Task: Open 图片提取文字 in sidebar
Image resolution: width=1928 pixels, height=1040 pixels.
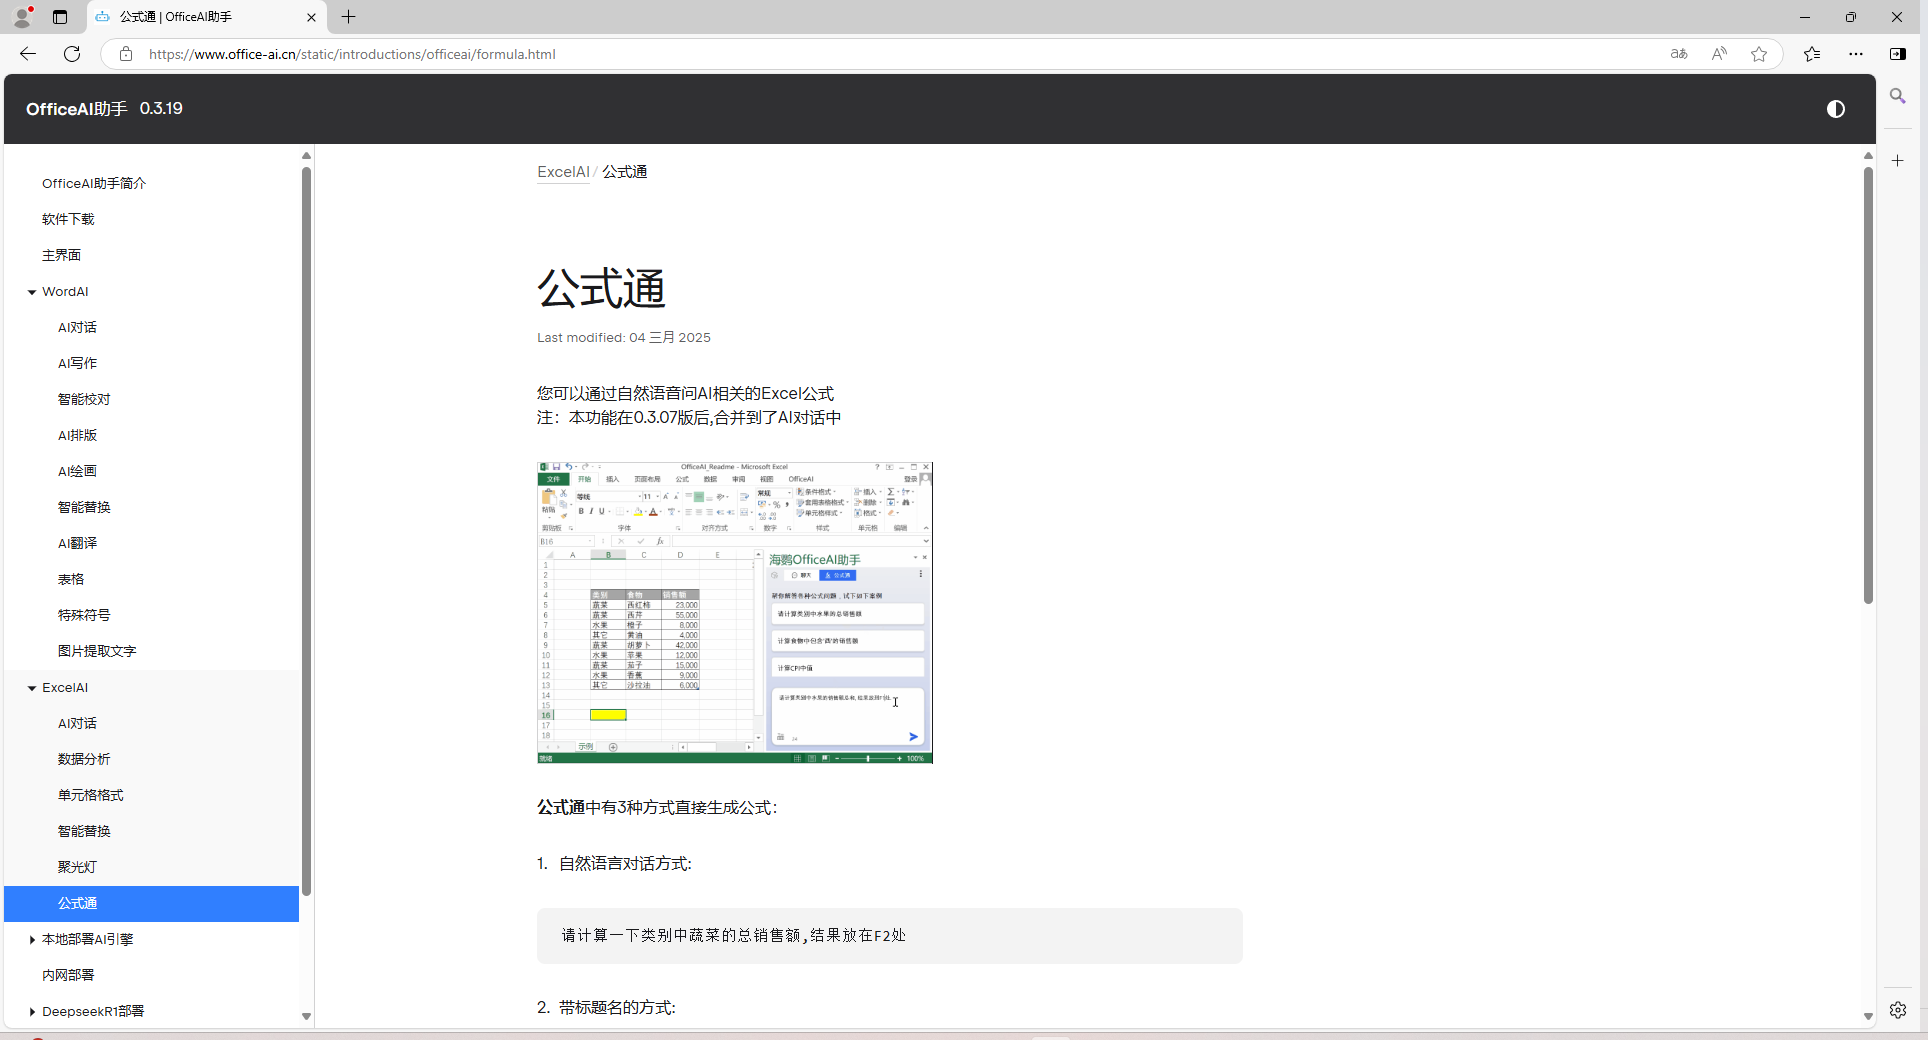Action: coord(97,652)
